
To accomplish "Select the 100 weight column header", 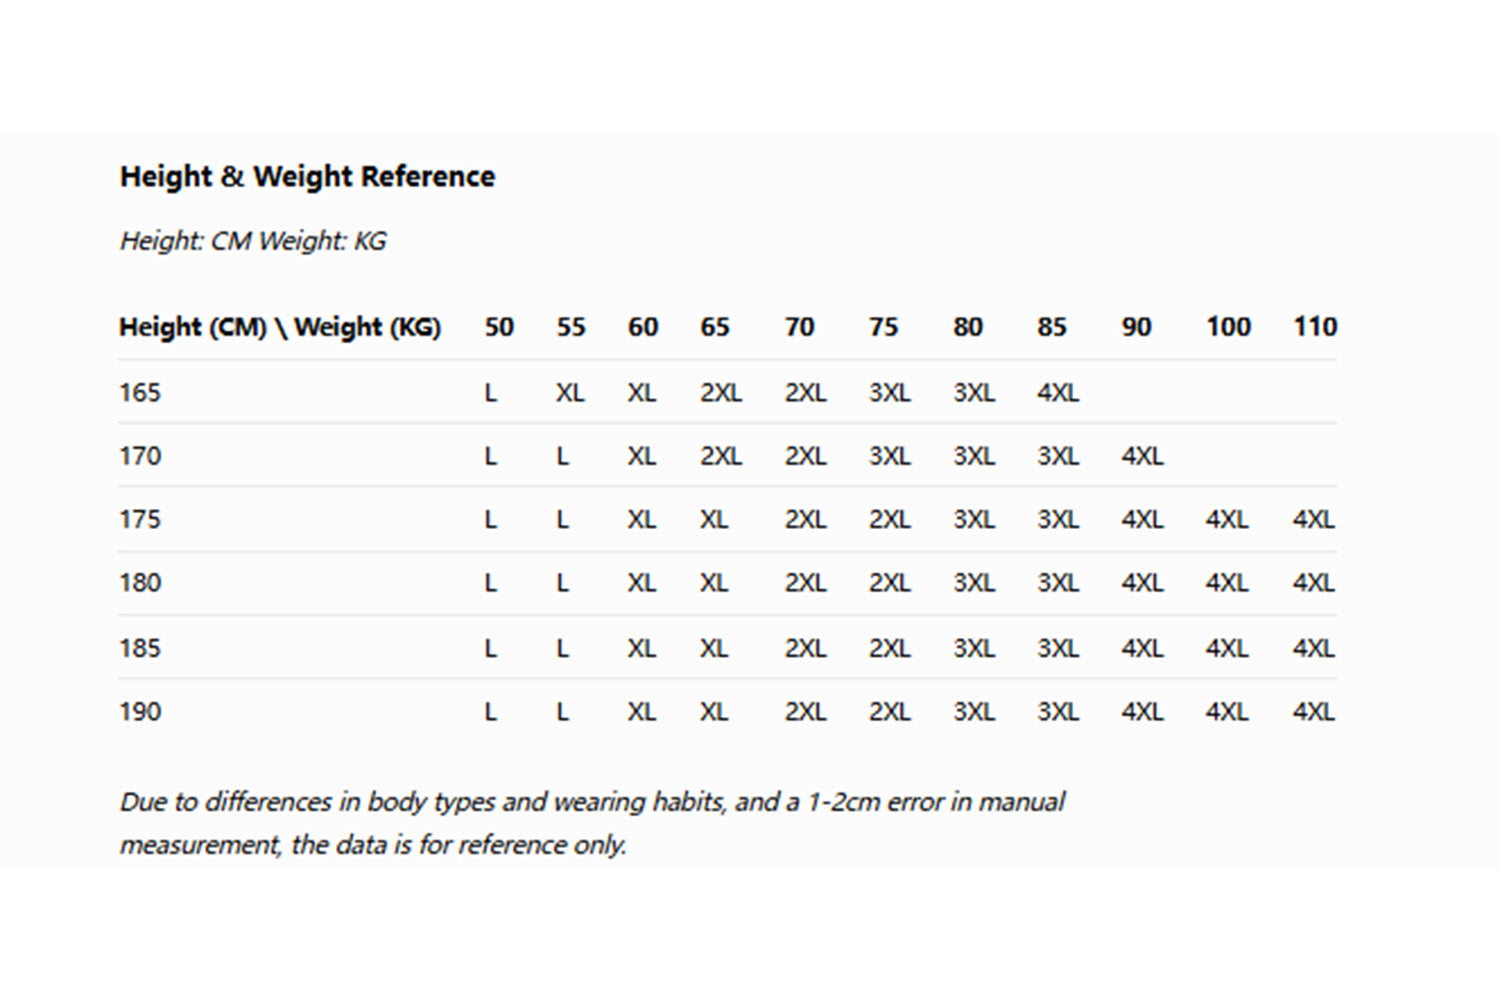I will click(1228, 327).
